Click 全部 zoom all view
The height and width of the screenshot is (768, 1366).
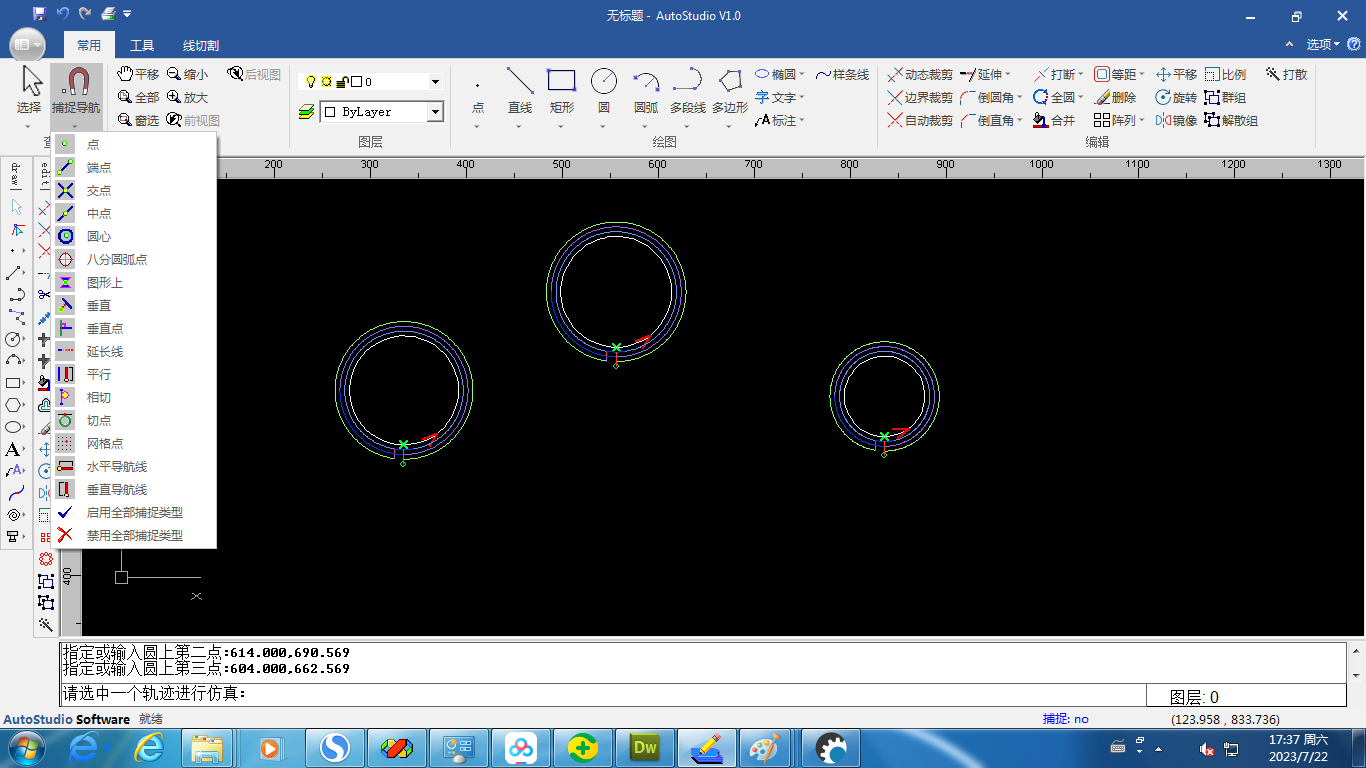click(x=138, y=97)
